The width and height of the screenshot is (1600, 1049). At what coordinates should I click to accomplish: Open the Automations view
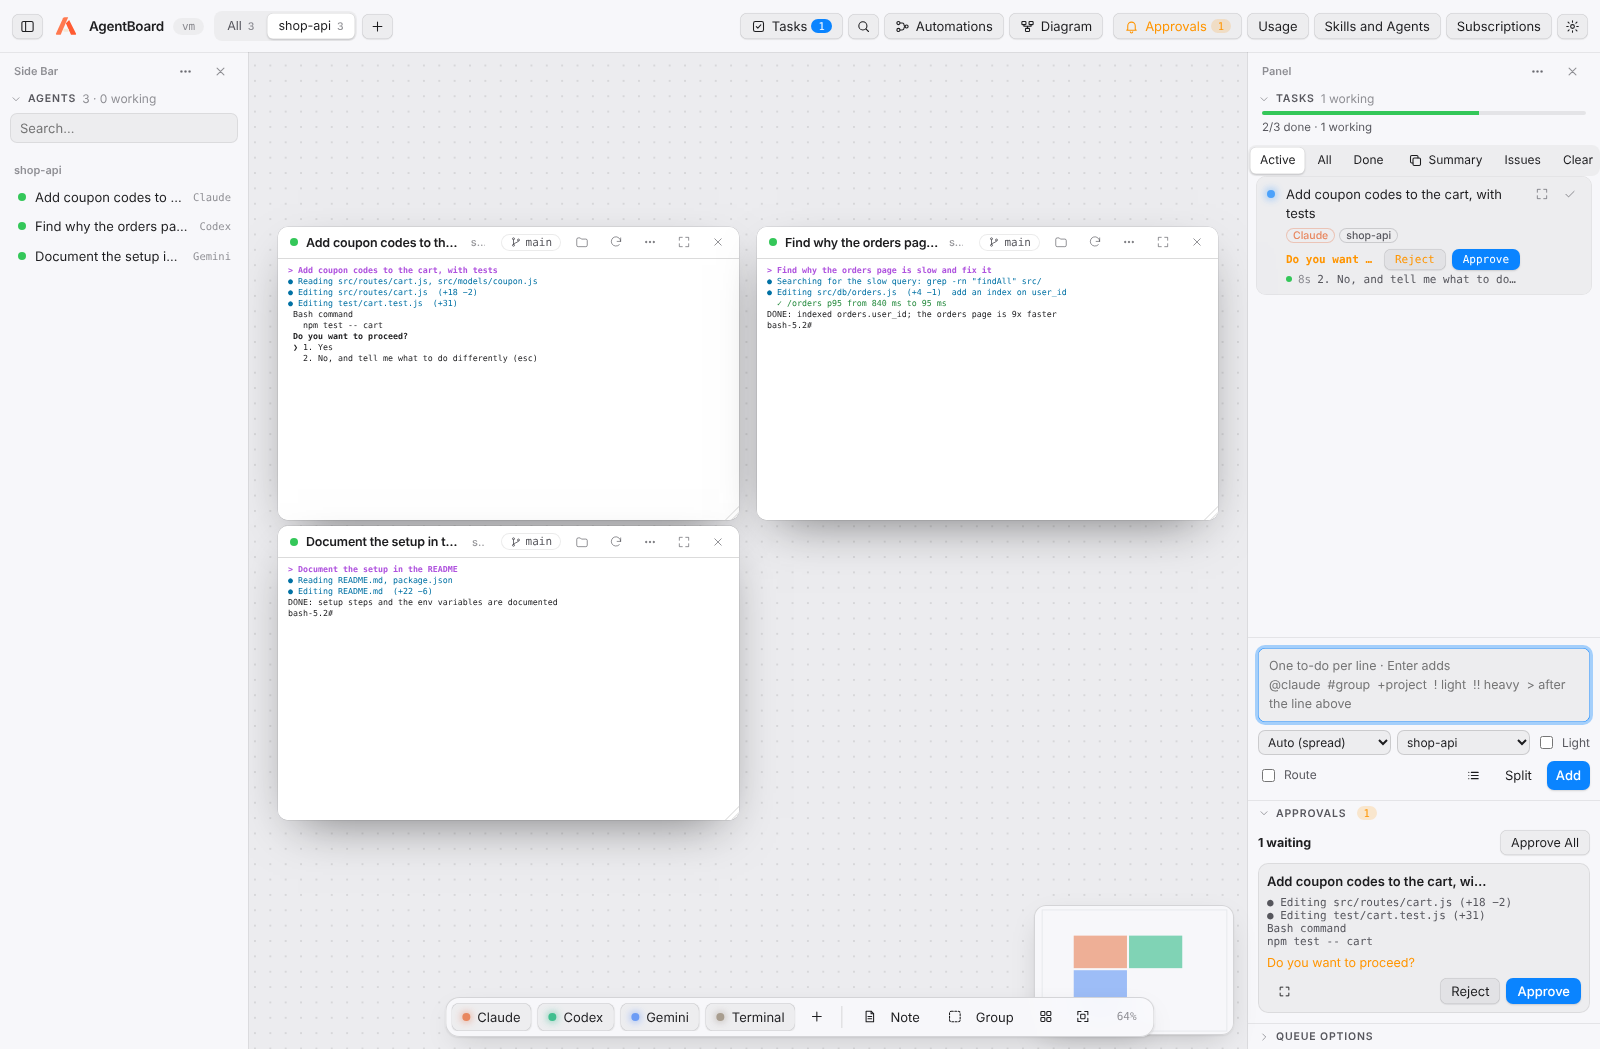click(944, 26)
